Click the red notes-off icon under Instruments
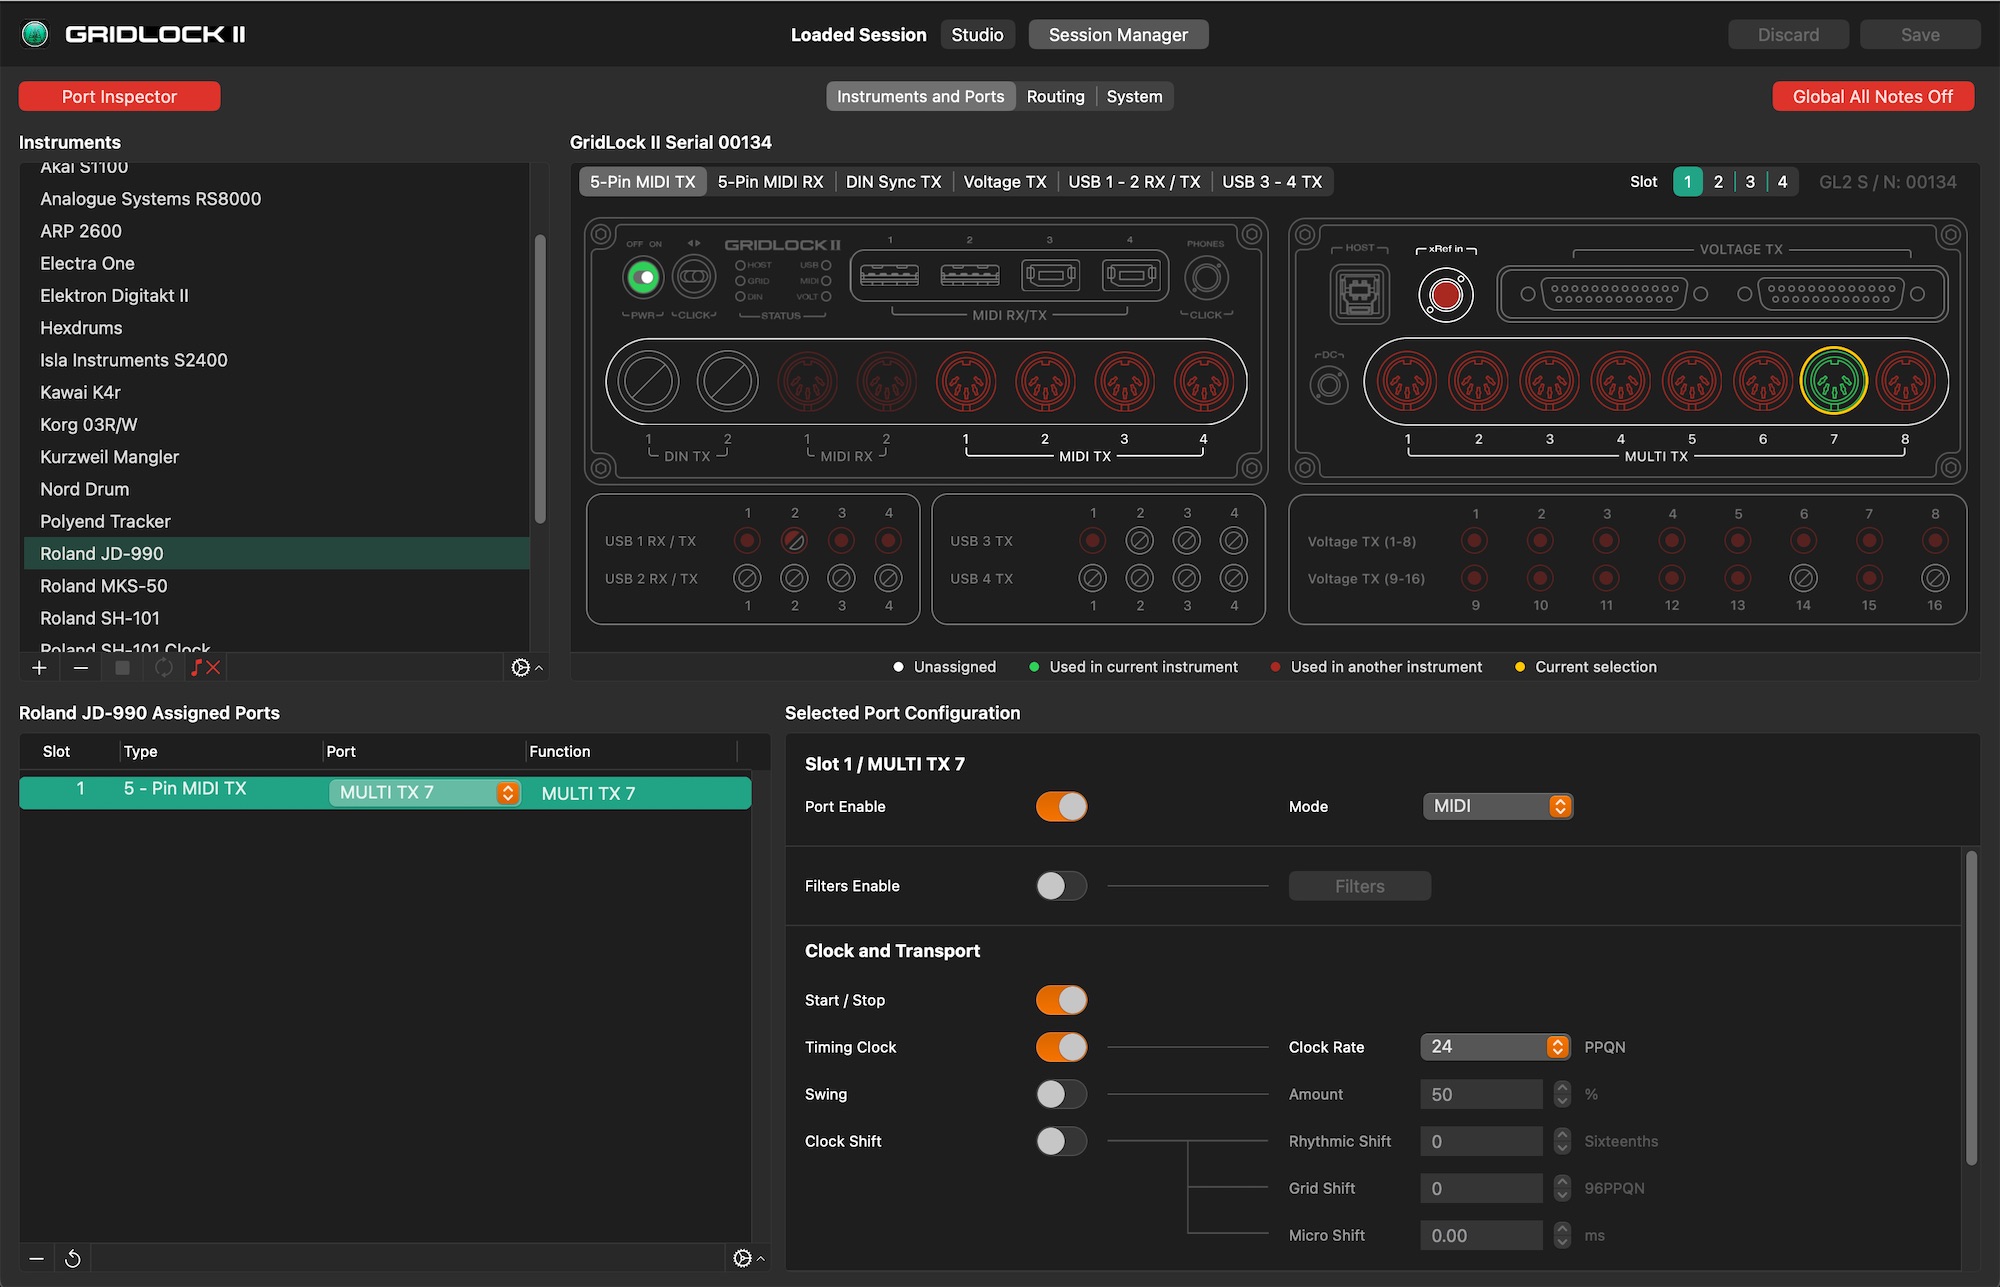2000x1287 pixels. point(205,668)
